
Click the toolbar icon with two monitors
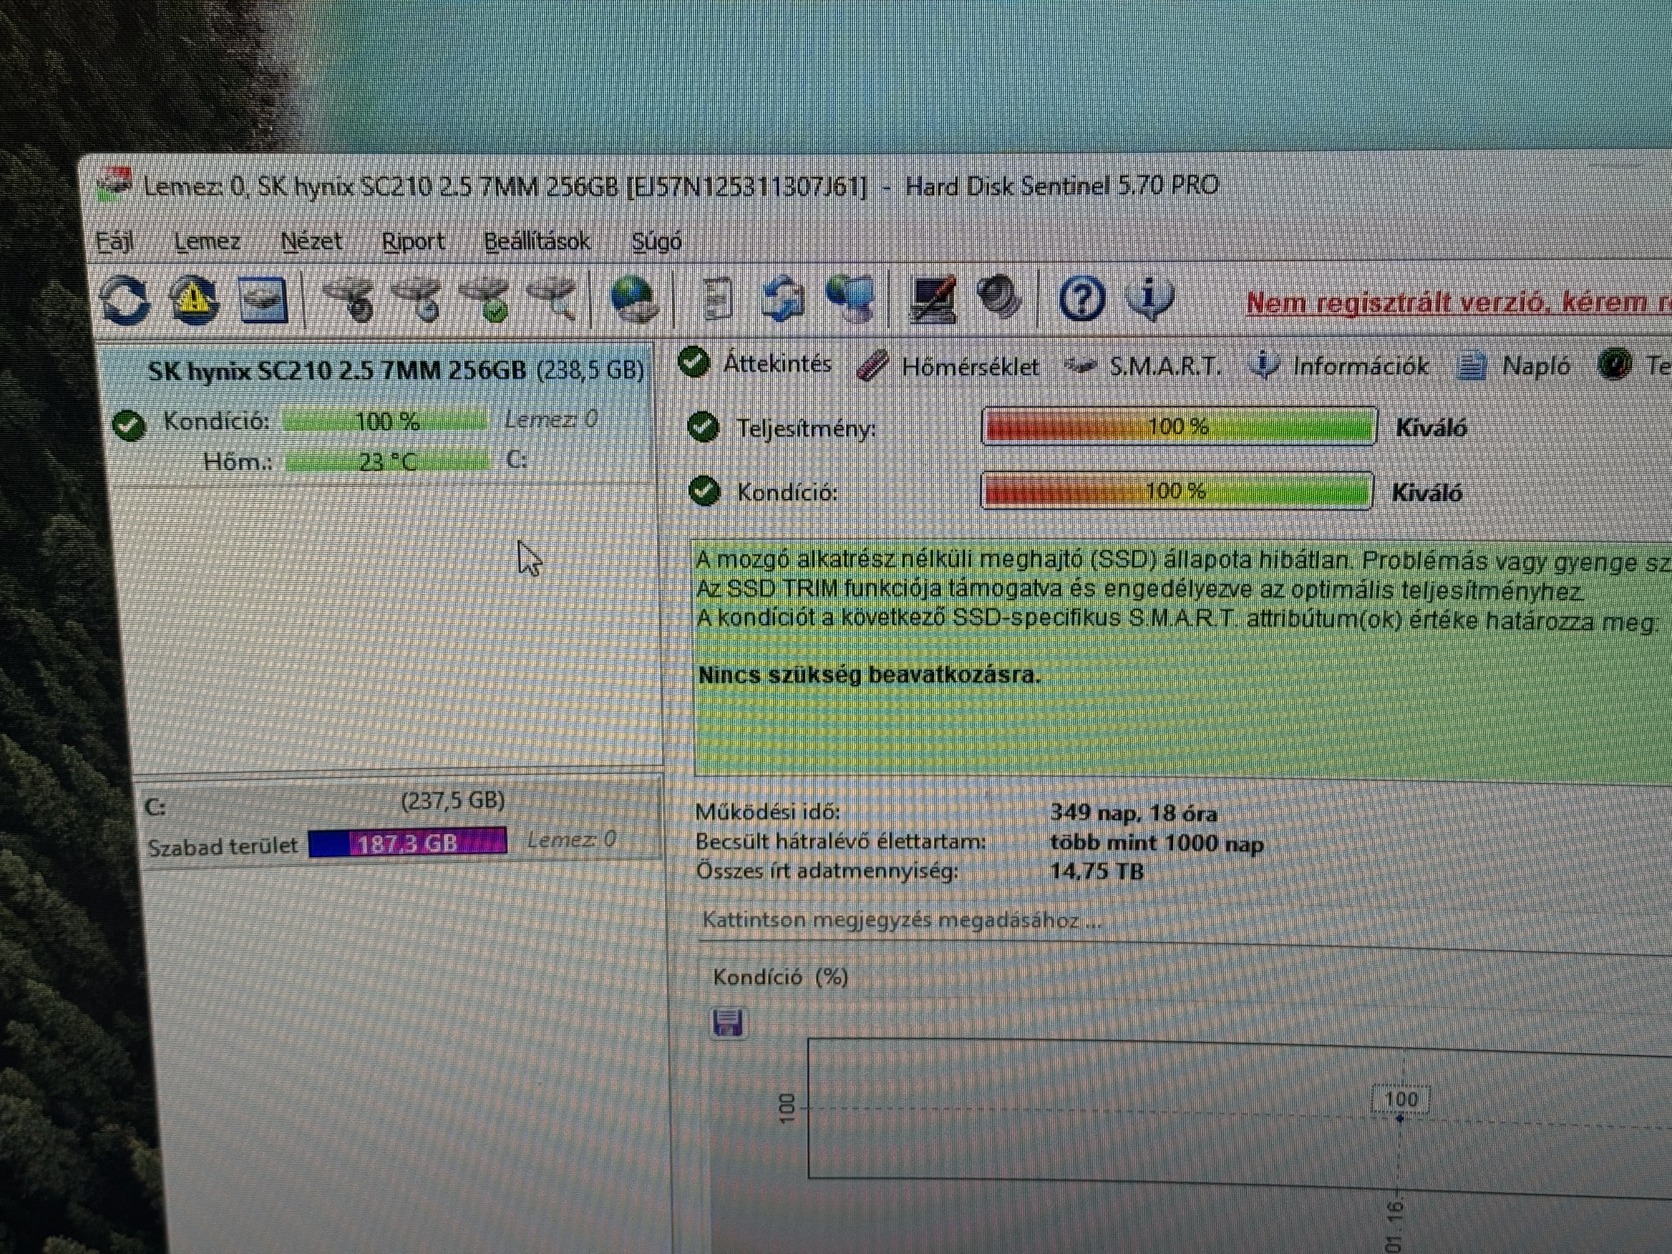(851, 299)
